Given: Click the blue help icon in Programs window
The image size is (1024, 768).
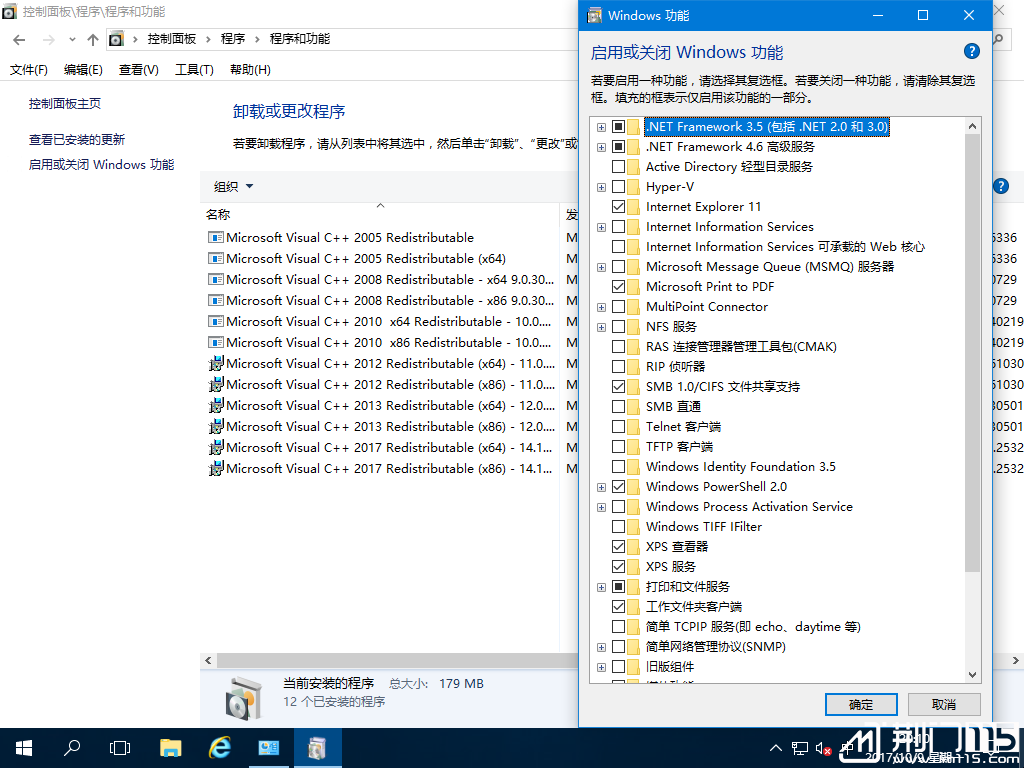Looking at the screenshot, I should coord(1000,186).
